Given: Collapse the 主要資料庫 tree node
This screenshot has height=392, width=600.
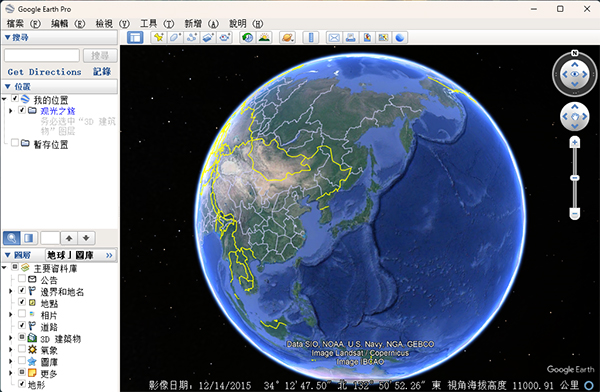Looking at the screenshot, I should [x=4, y=267].
